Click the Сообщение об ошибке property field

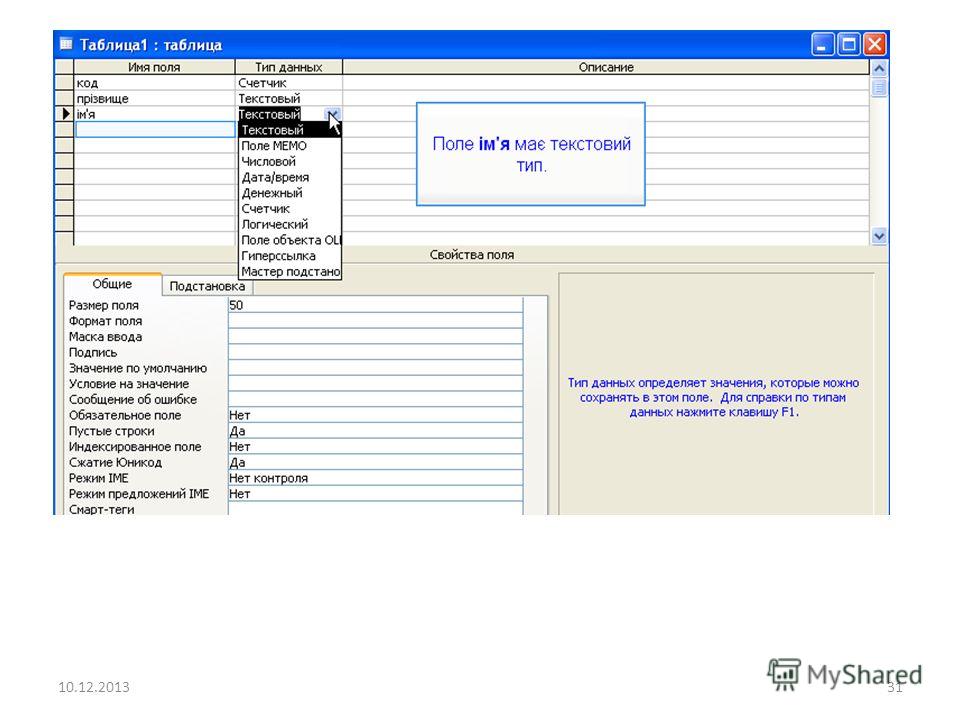[375, 399]
